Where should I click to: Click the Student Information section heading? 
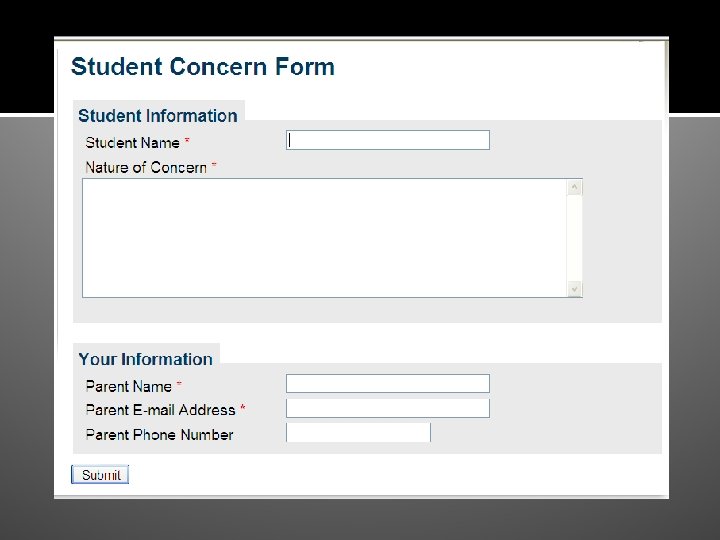point(158,116)
